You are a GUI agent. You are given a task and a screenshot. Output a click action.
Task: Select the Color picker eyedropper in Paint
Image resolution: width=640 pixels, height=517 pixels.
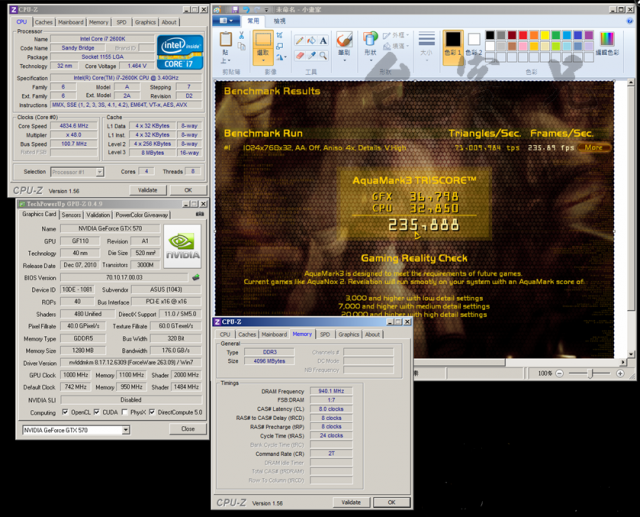[x=311, y=55]
